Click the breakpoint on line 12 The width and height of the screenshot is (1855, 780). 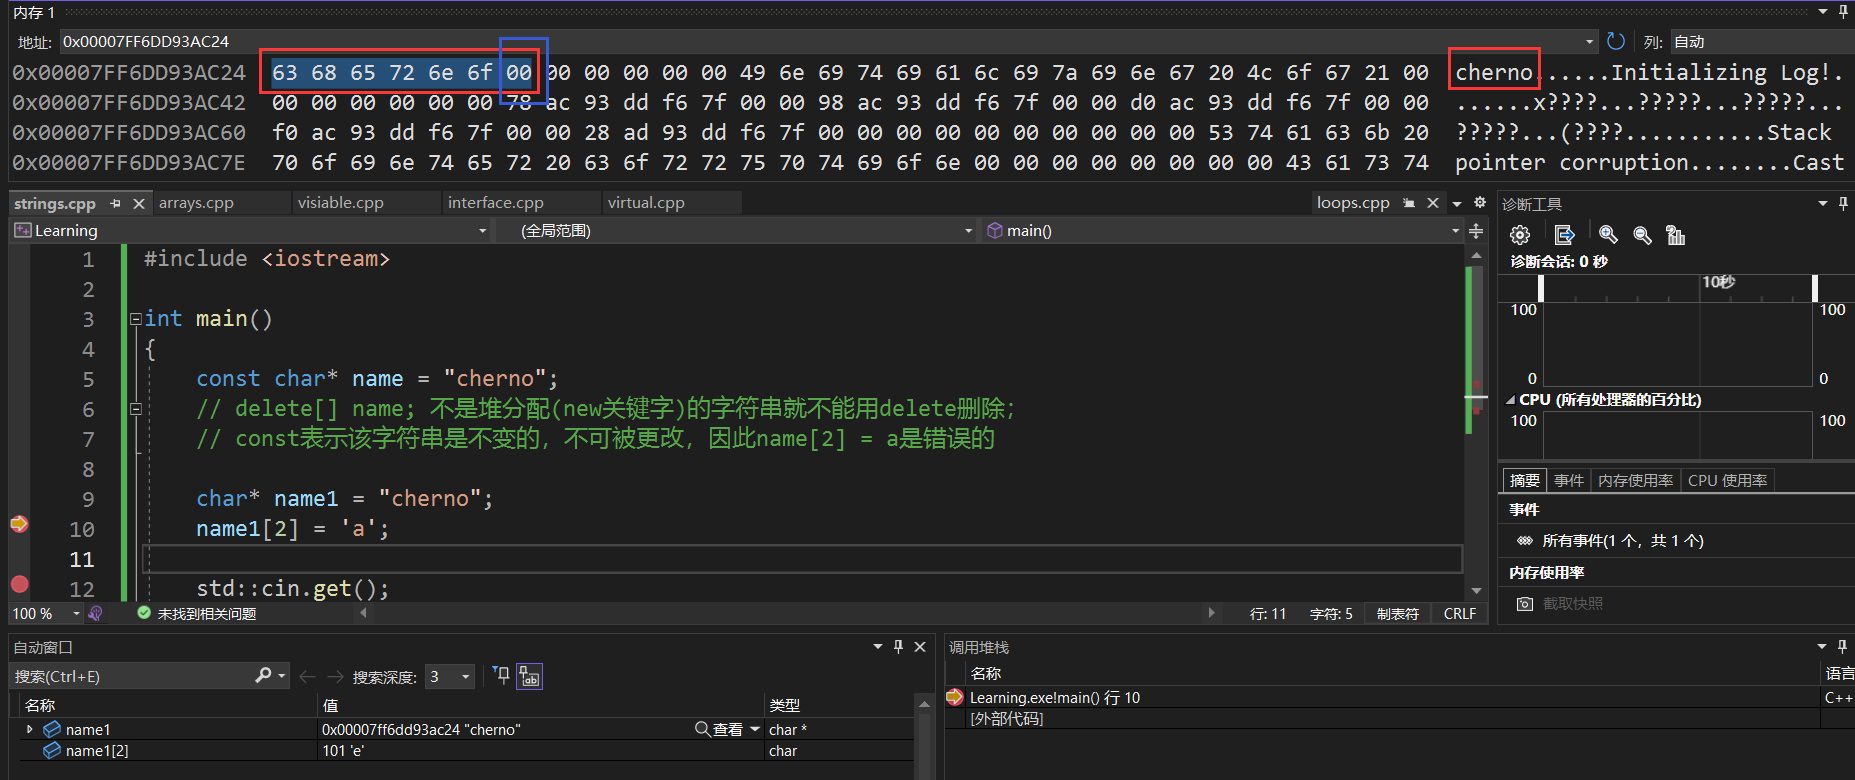pos(19,584)
